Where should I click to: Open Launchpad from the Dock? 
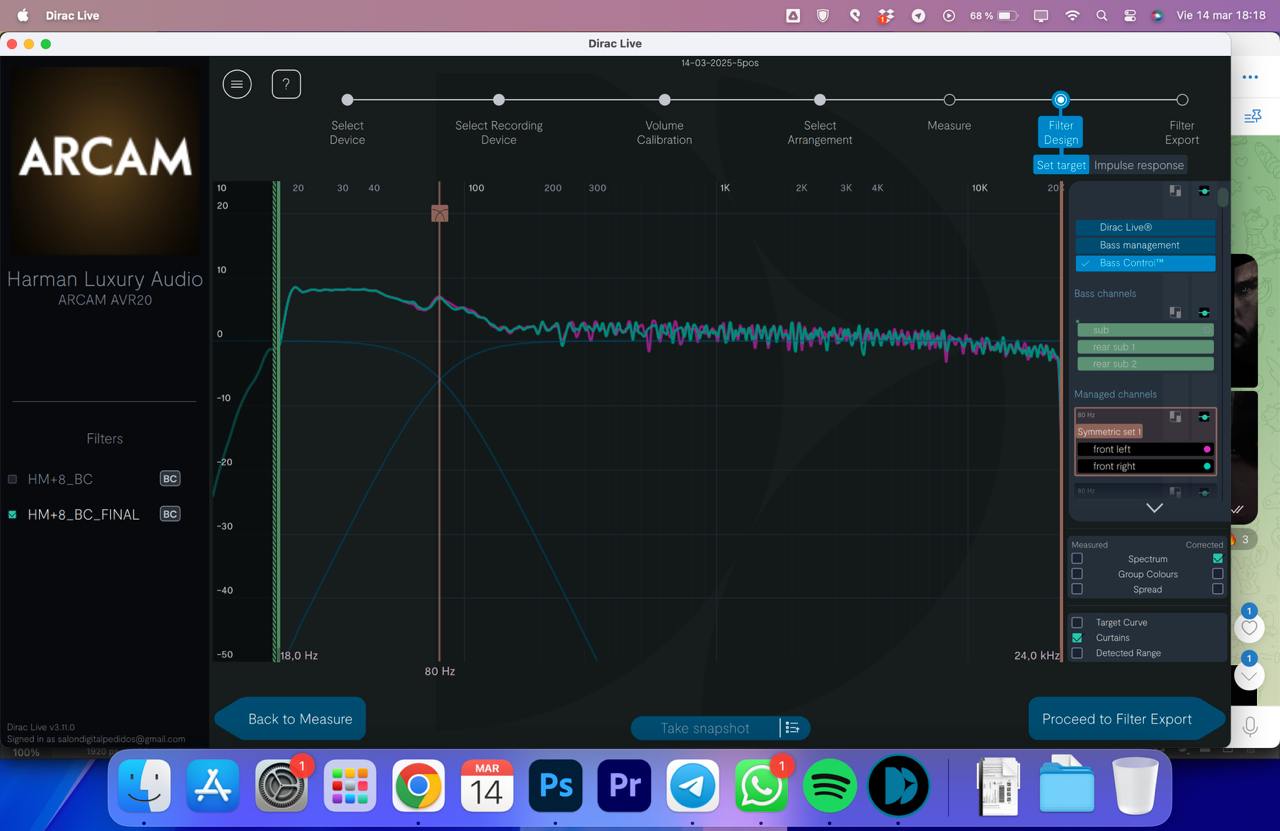pos(350,786)
